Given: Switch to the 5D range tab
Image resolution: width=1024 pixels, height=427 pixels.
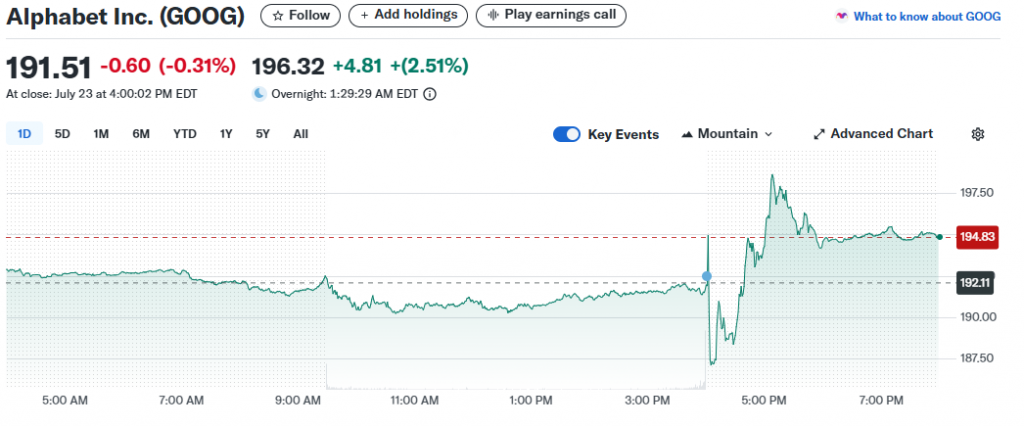Looking at the screenshot, I should click(62, 134).
